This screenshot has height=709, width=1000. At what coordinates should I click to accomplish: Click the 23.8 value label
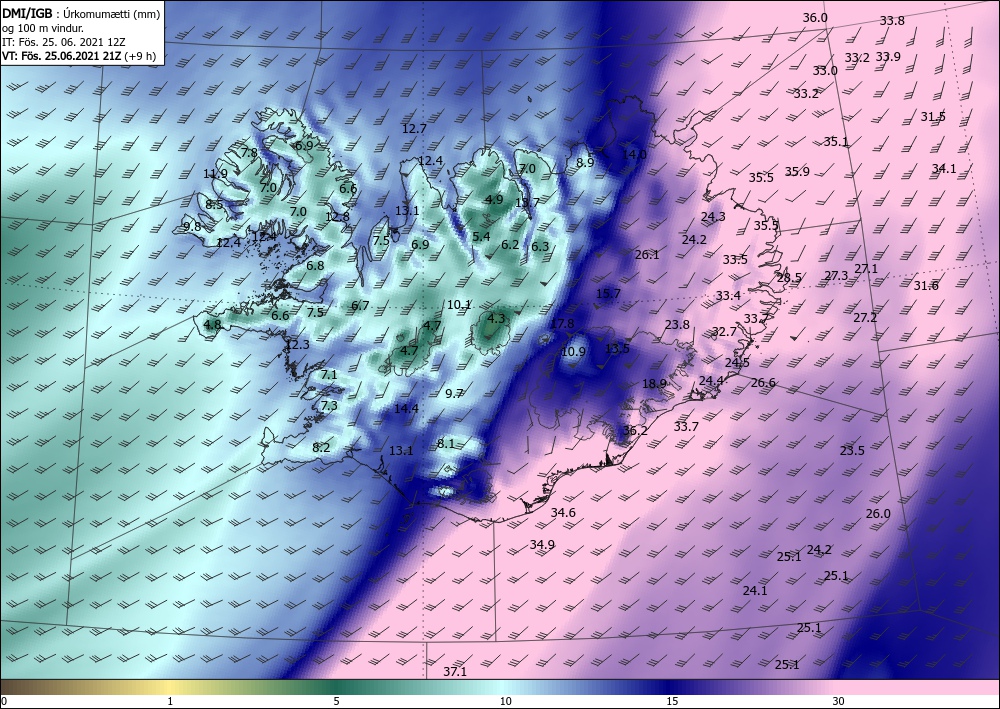[x=677, y=325]
